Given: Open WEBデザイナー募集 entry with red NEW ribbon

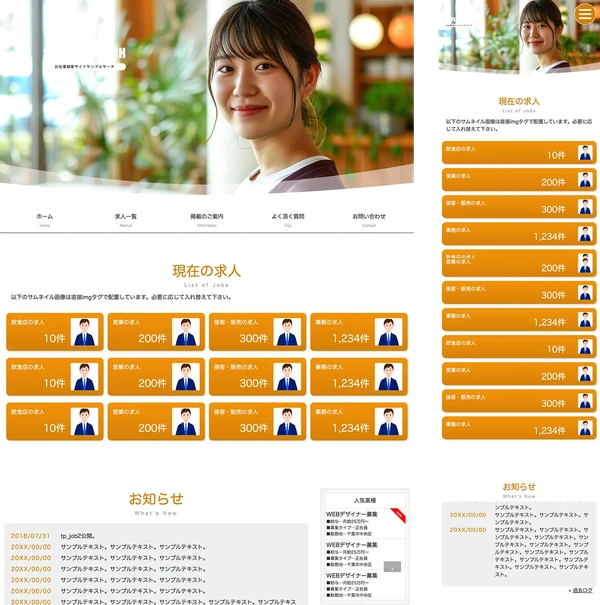Looking at the screenshot, I should click(365, 524).
